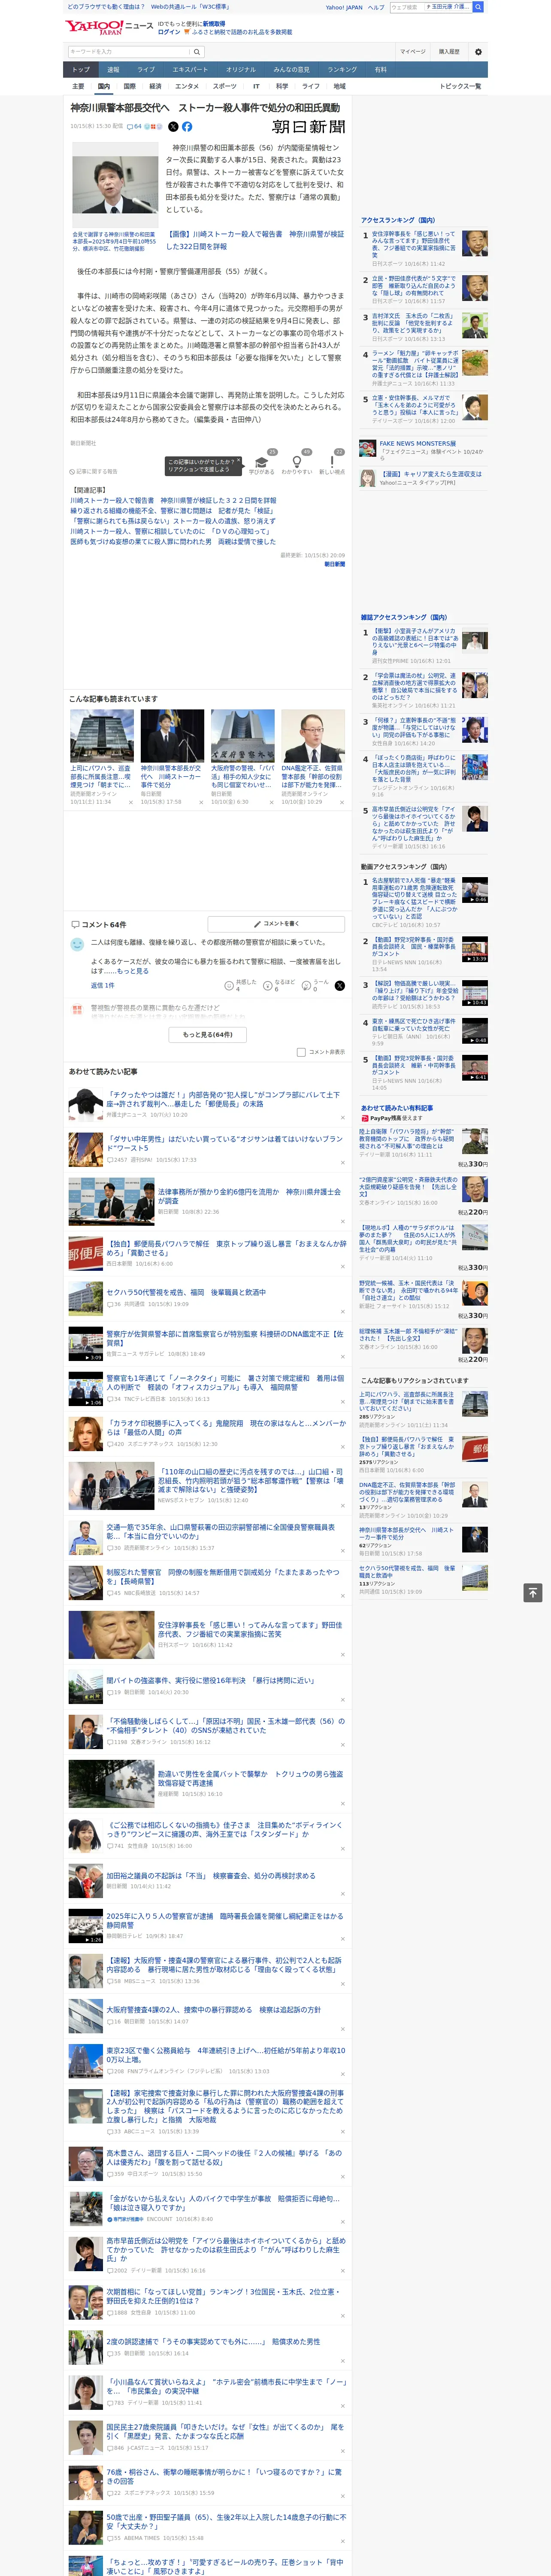551x2576 pixels.
Task: Open FAKE NEWS MONSTERS展 promo link
Action: coord(417,443)
